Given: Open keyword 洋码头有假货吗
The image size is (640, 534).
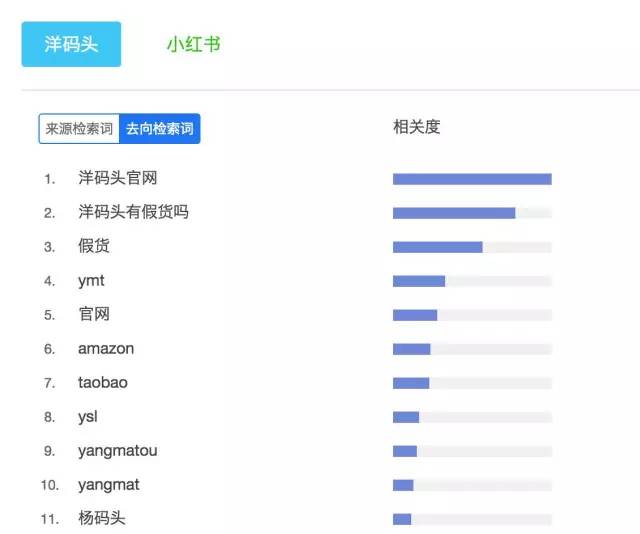Looking at the screenshot, I should [x=133, y=212].
